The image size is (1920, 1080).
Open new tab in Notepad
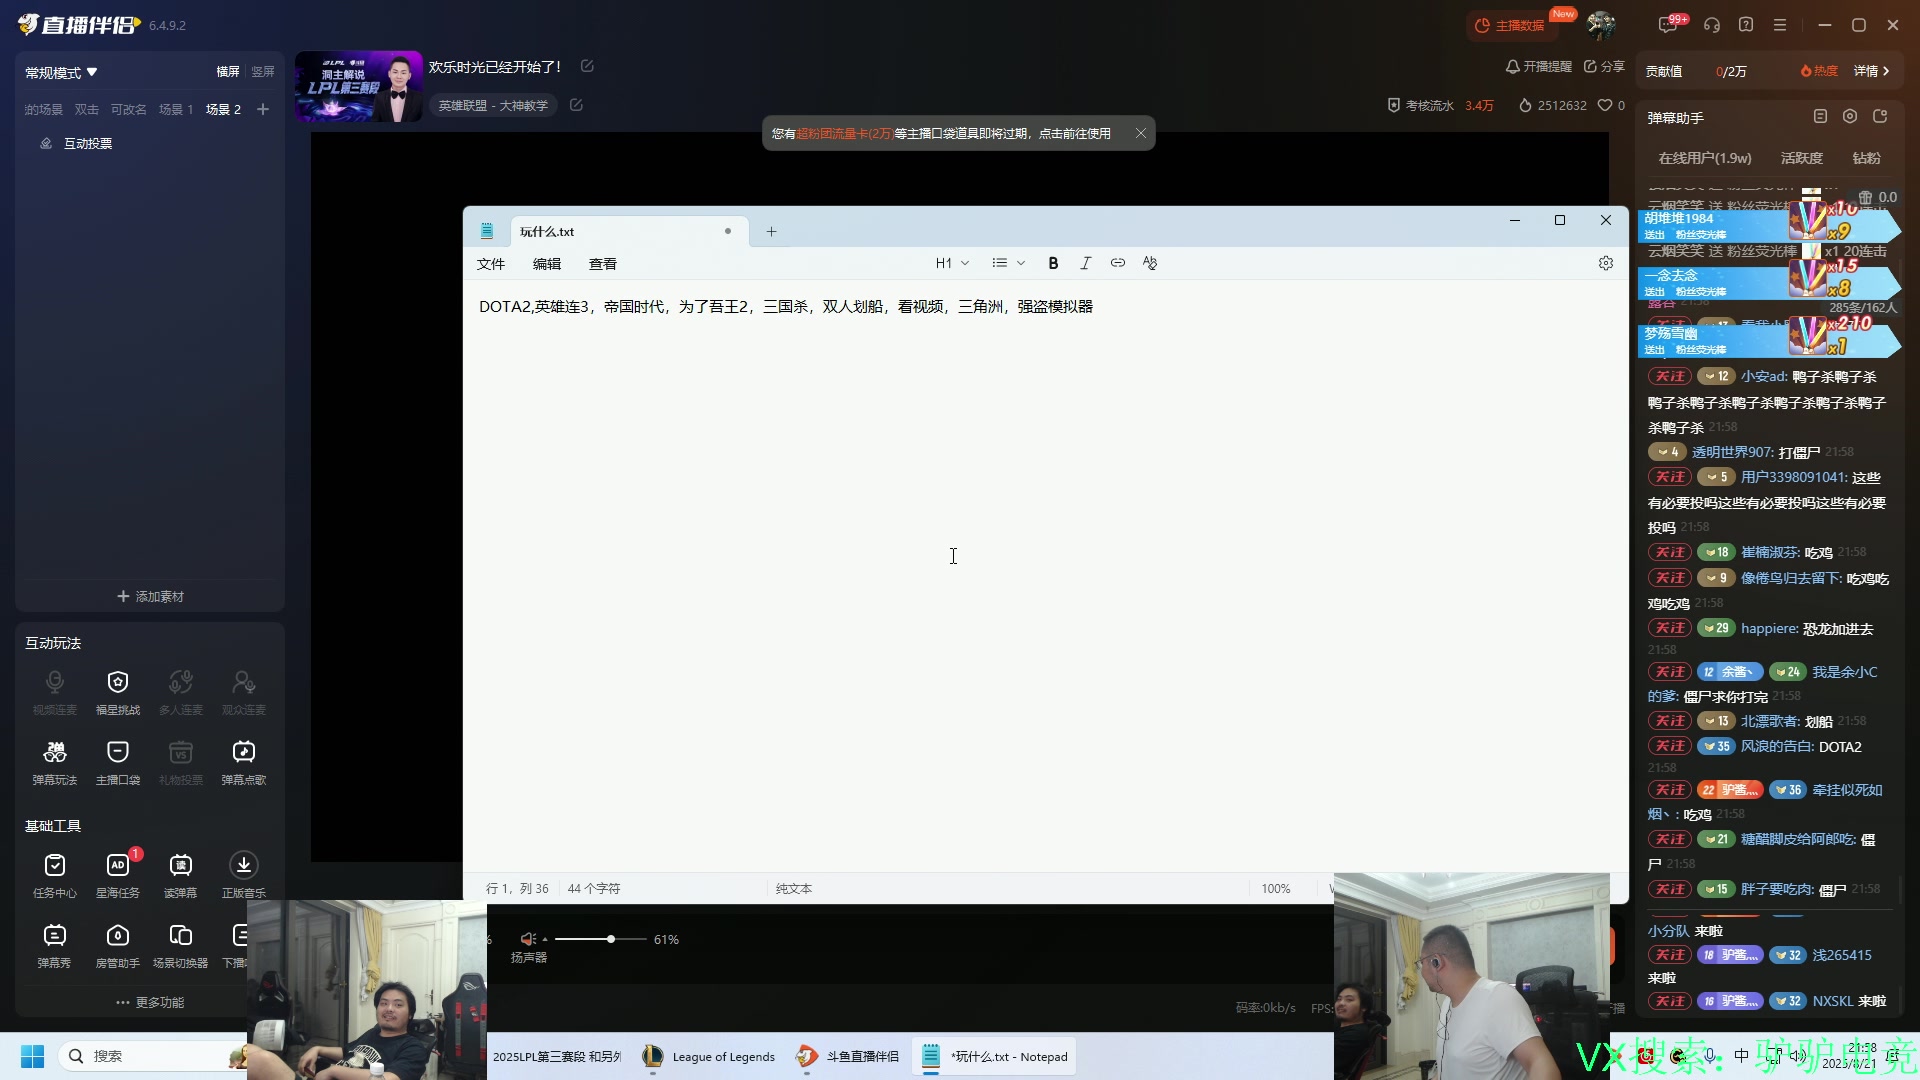coord(771,231)
